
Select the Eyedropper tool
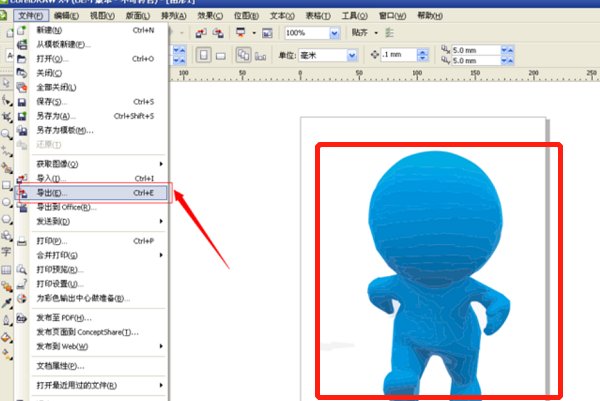pos(6,303)
